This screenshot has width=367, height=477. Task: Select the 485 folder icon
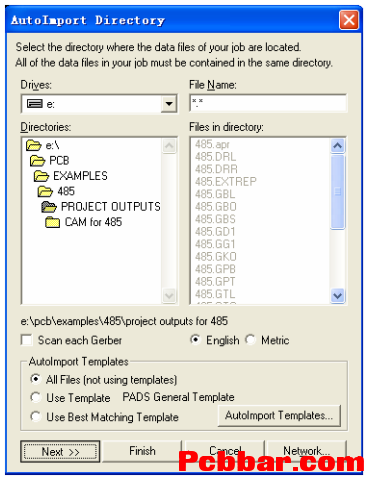click(x=45, y=191)
